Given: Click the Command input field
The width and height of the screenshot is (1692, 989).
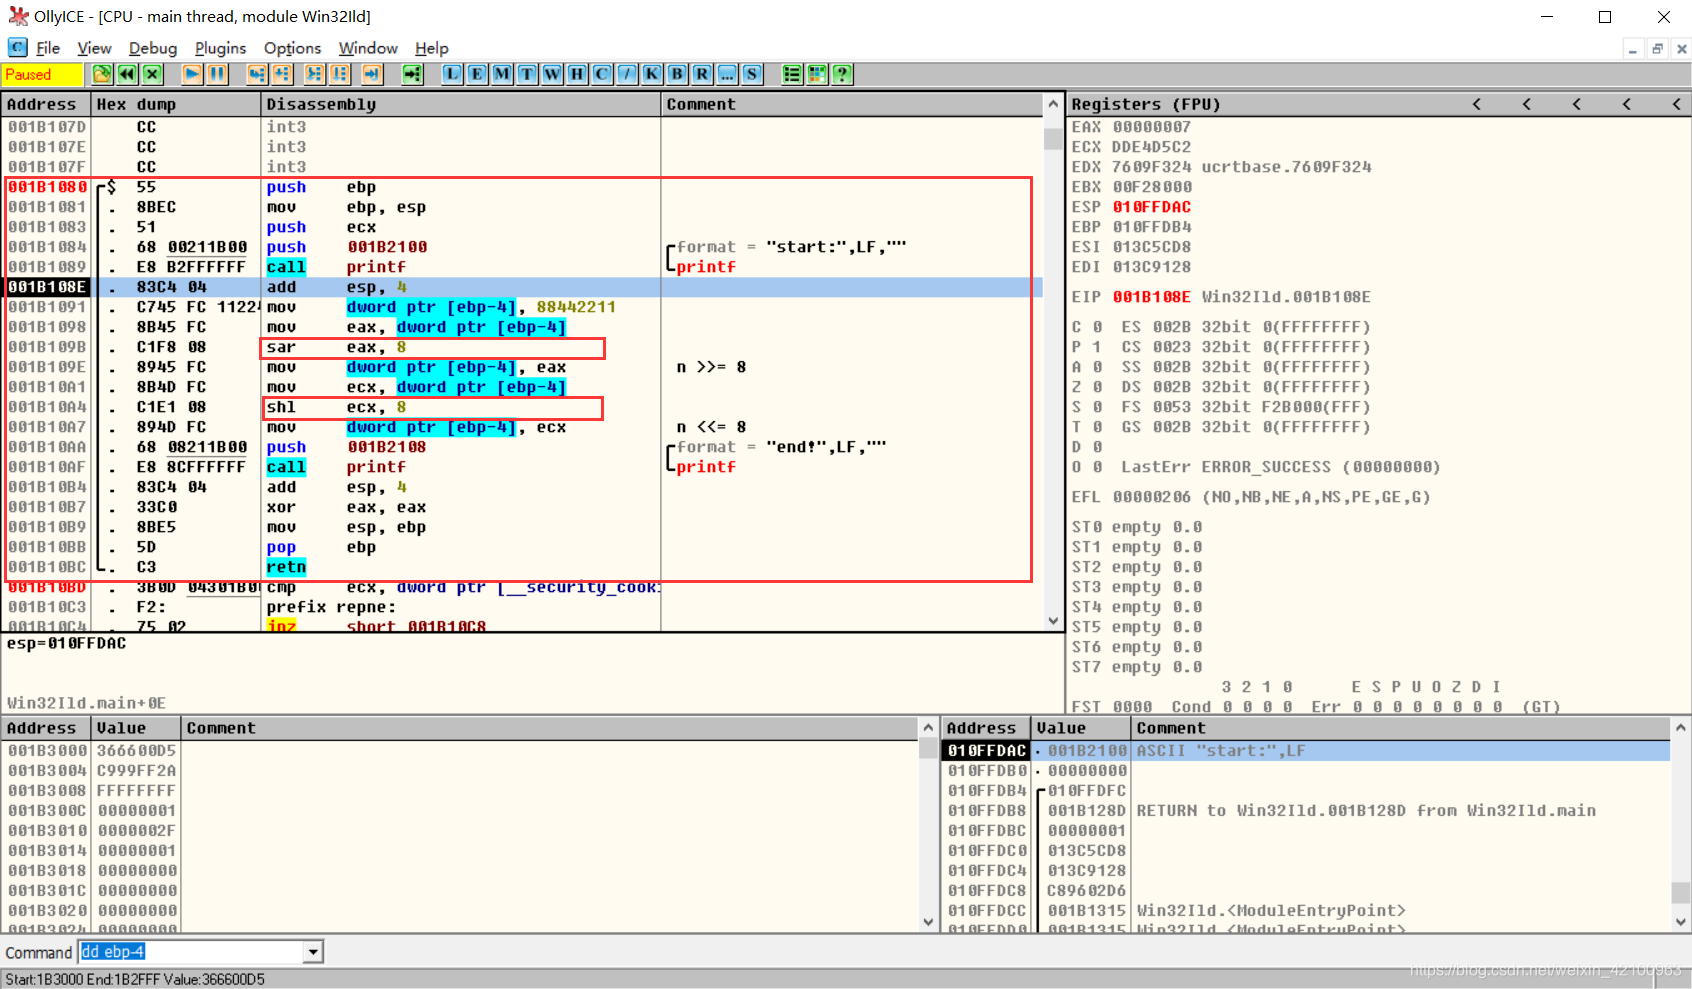Looking at the screenshot, I should click(192, 952).
